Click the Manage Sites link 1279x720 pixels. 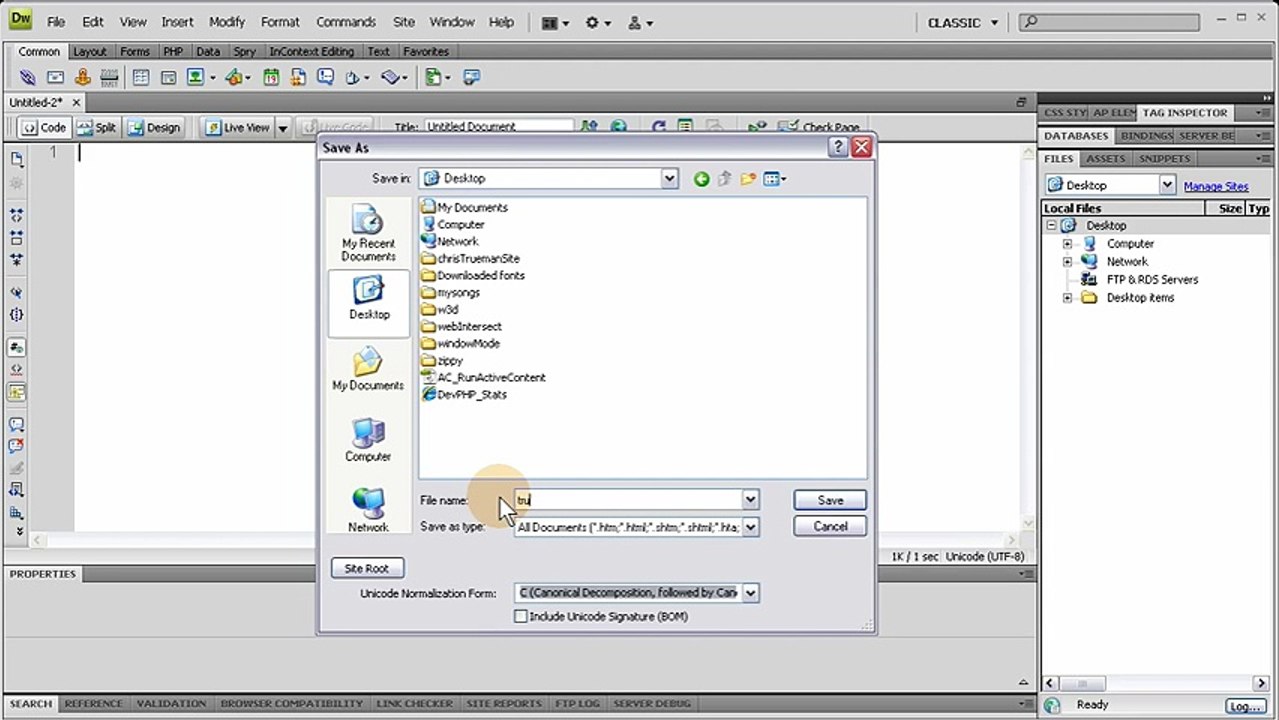(1216, 186)
